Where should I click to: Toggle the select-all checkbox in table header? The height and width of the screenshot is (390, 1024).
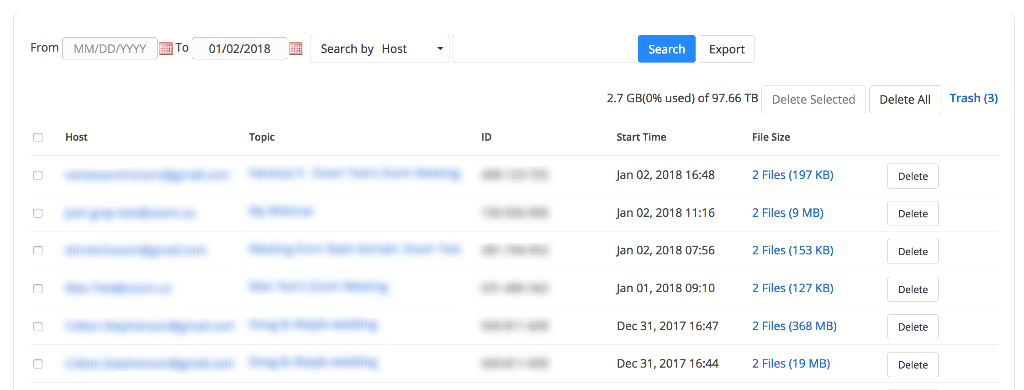pyautogui.click(x=38, y=138)
